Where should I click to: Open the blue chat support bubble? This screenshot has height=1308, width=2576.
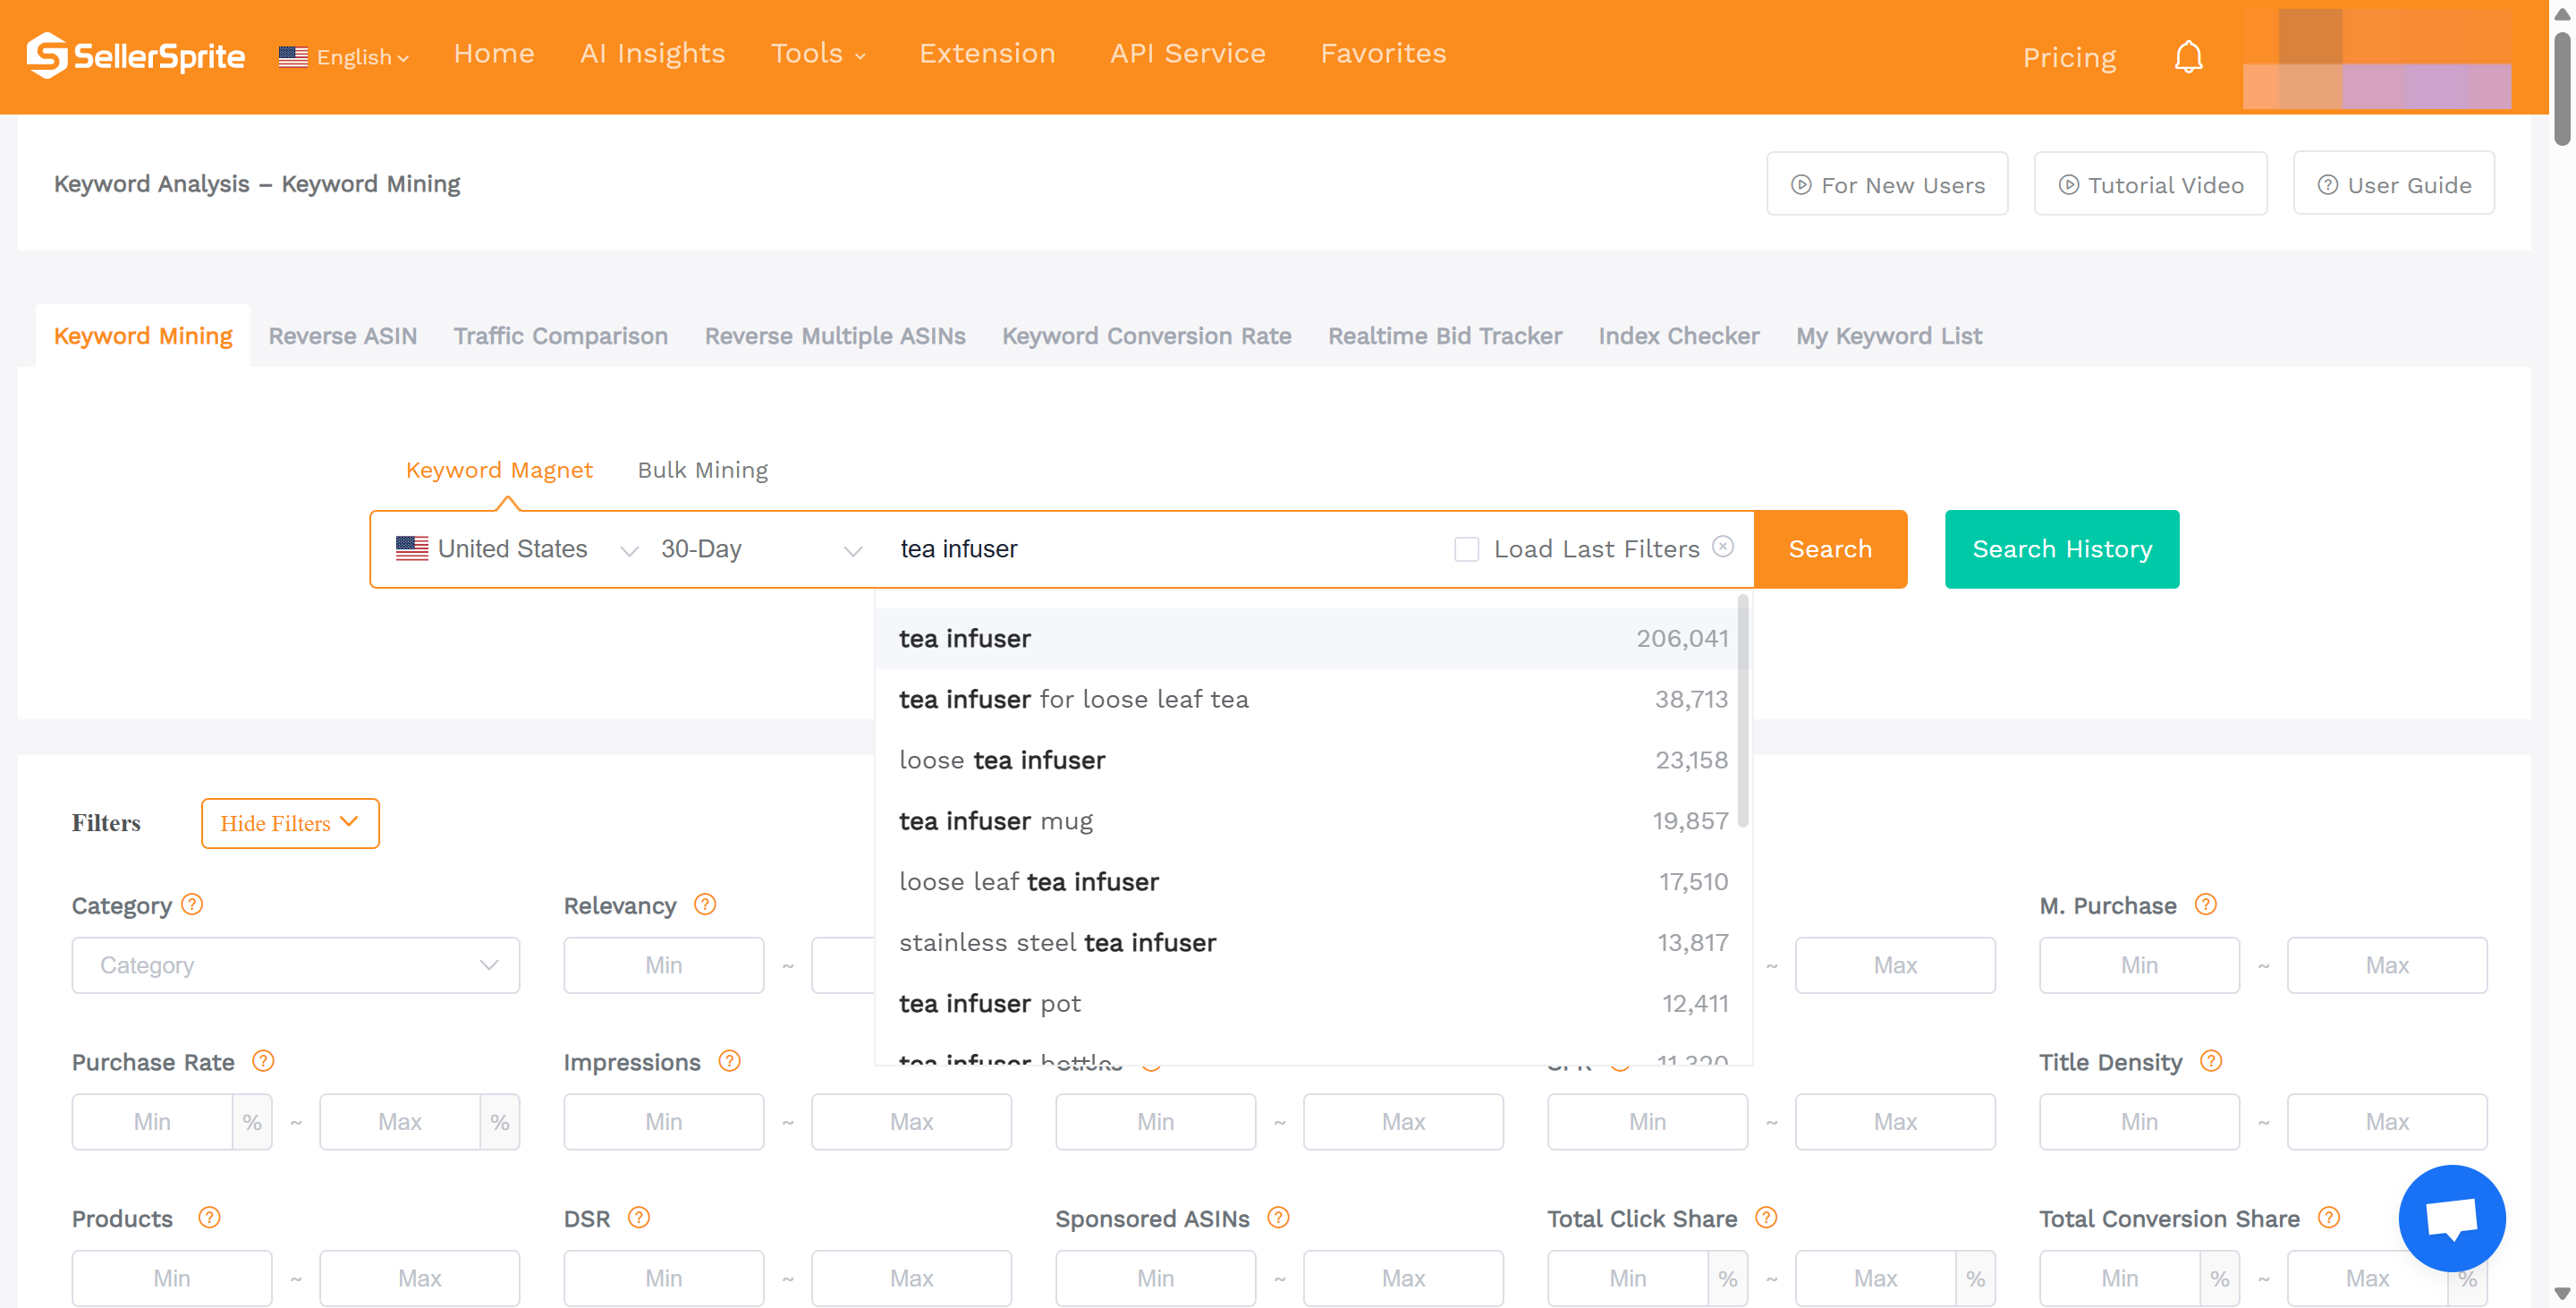click(2451, 1217)
